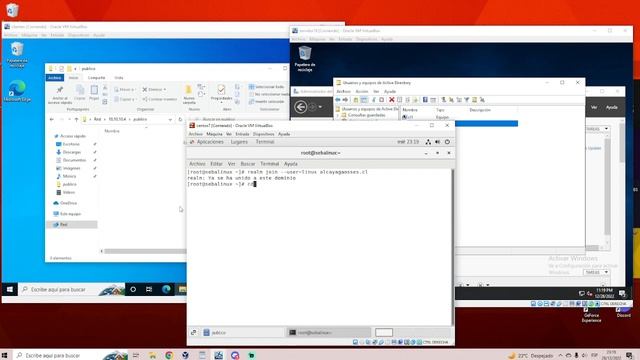Viewport: 640px width, 360px height.
Task: Click the power icon in the CentOS top panel
Action: pyautogui.click(x=447, y=142)
